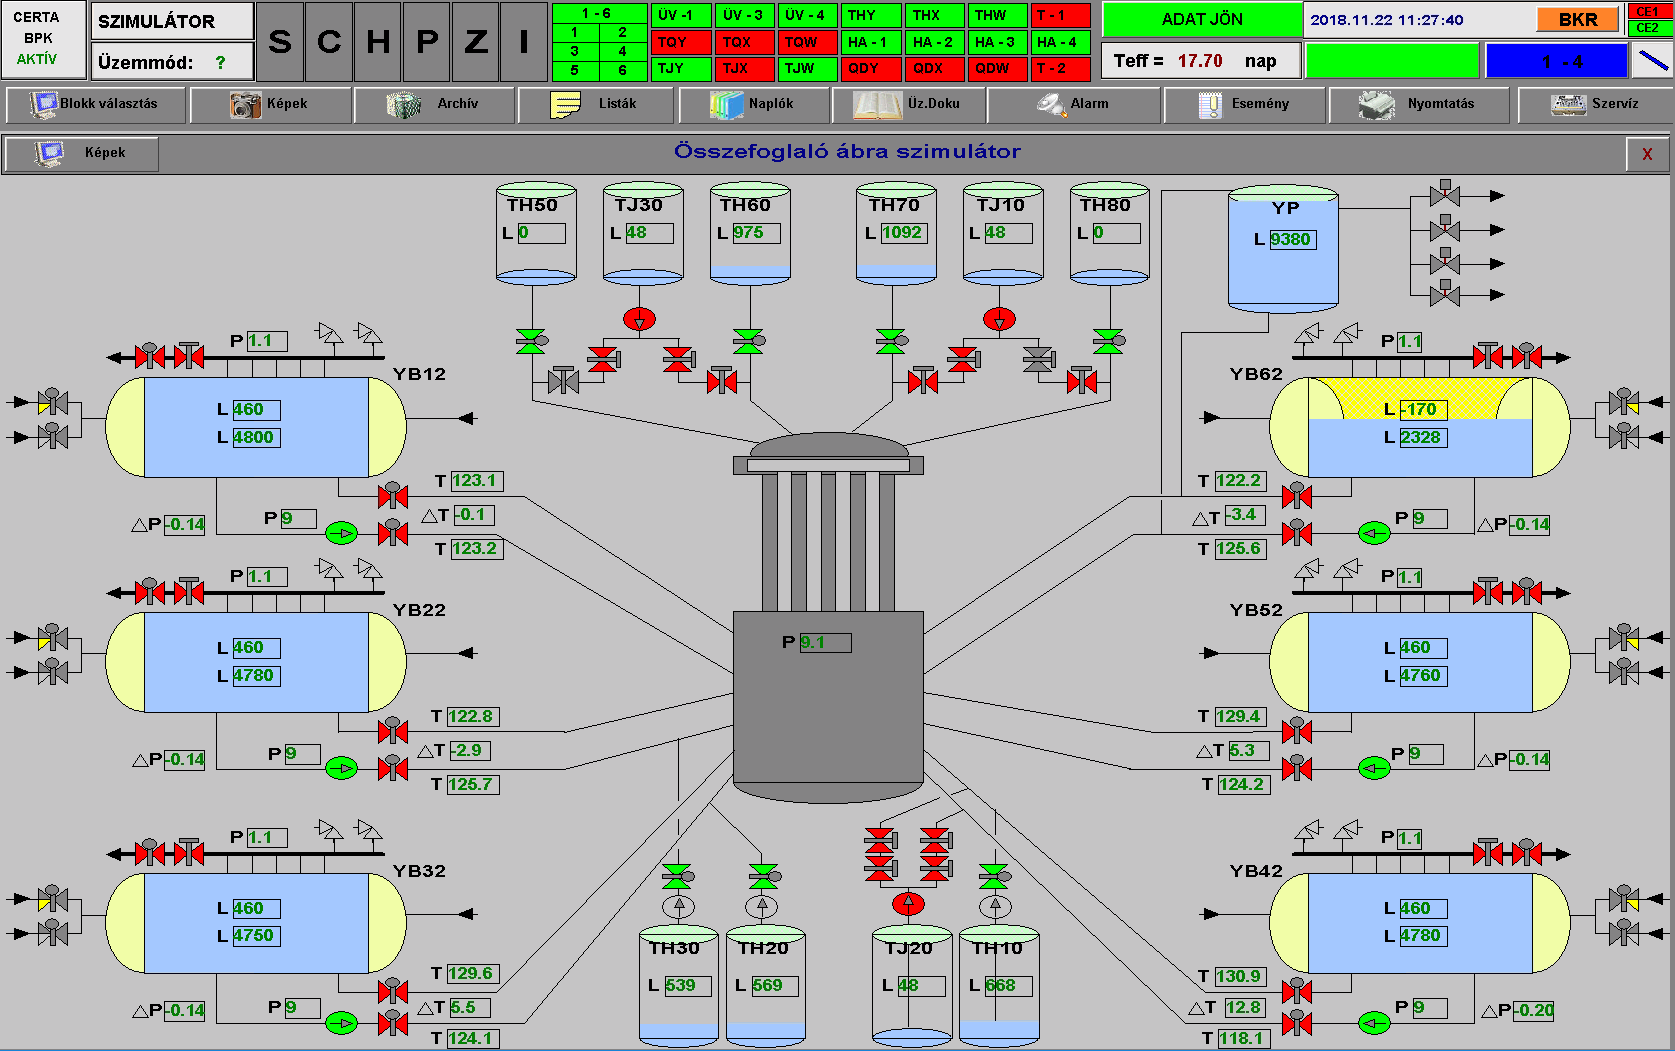The width and height of the screenshot is (1675, 1051).
Task: Click the green pump icon below YB42
Action: click(1374, 1022)
